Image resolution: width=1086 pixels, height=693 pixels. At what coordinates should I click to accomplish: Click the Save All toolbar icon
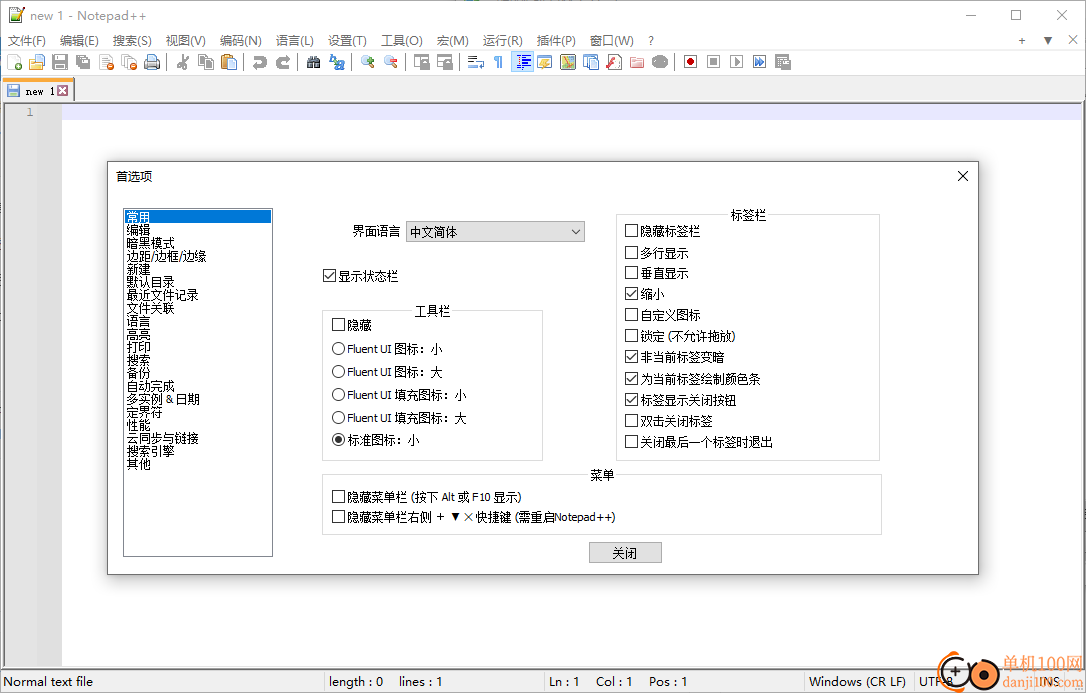83,62
